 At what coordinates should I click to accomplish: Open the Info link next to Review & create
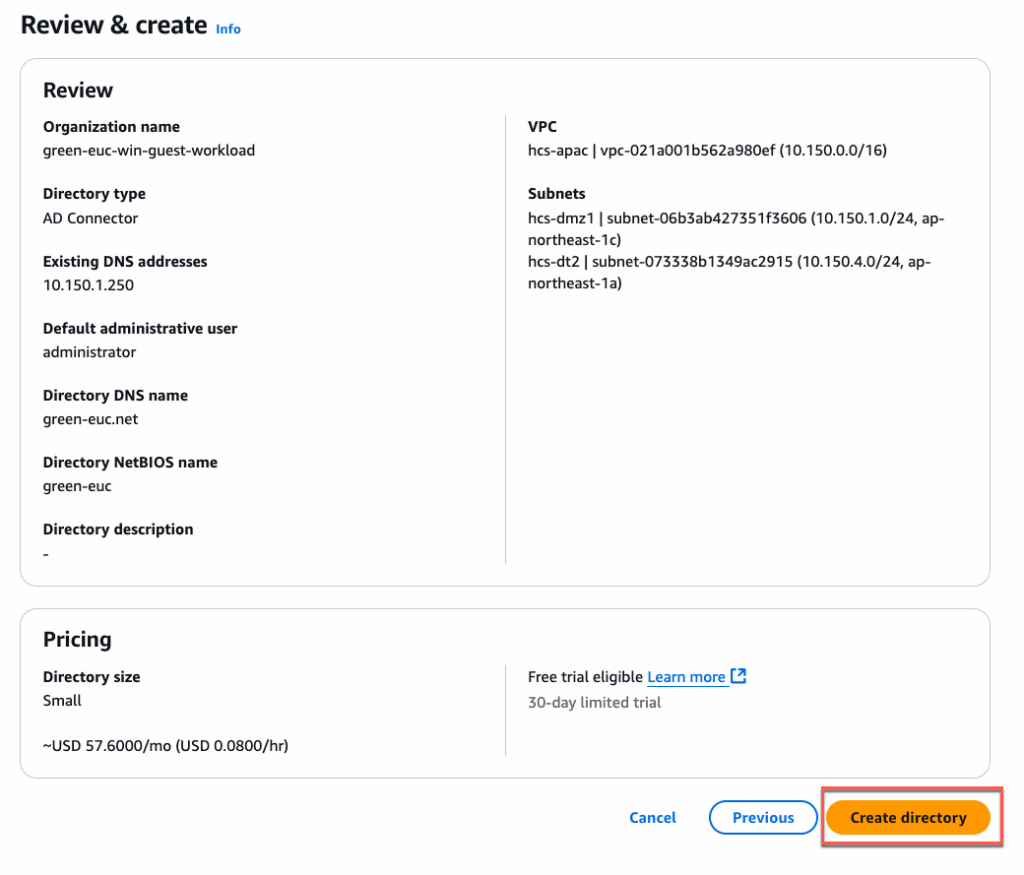click(228, 29)
